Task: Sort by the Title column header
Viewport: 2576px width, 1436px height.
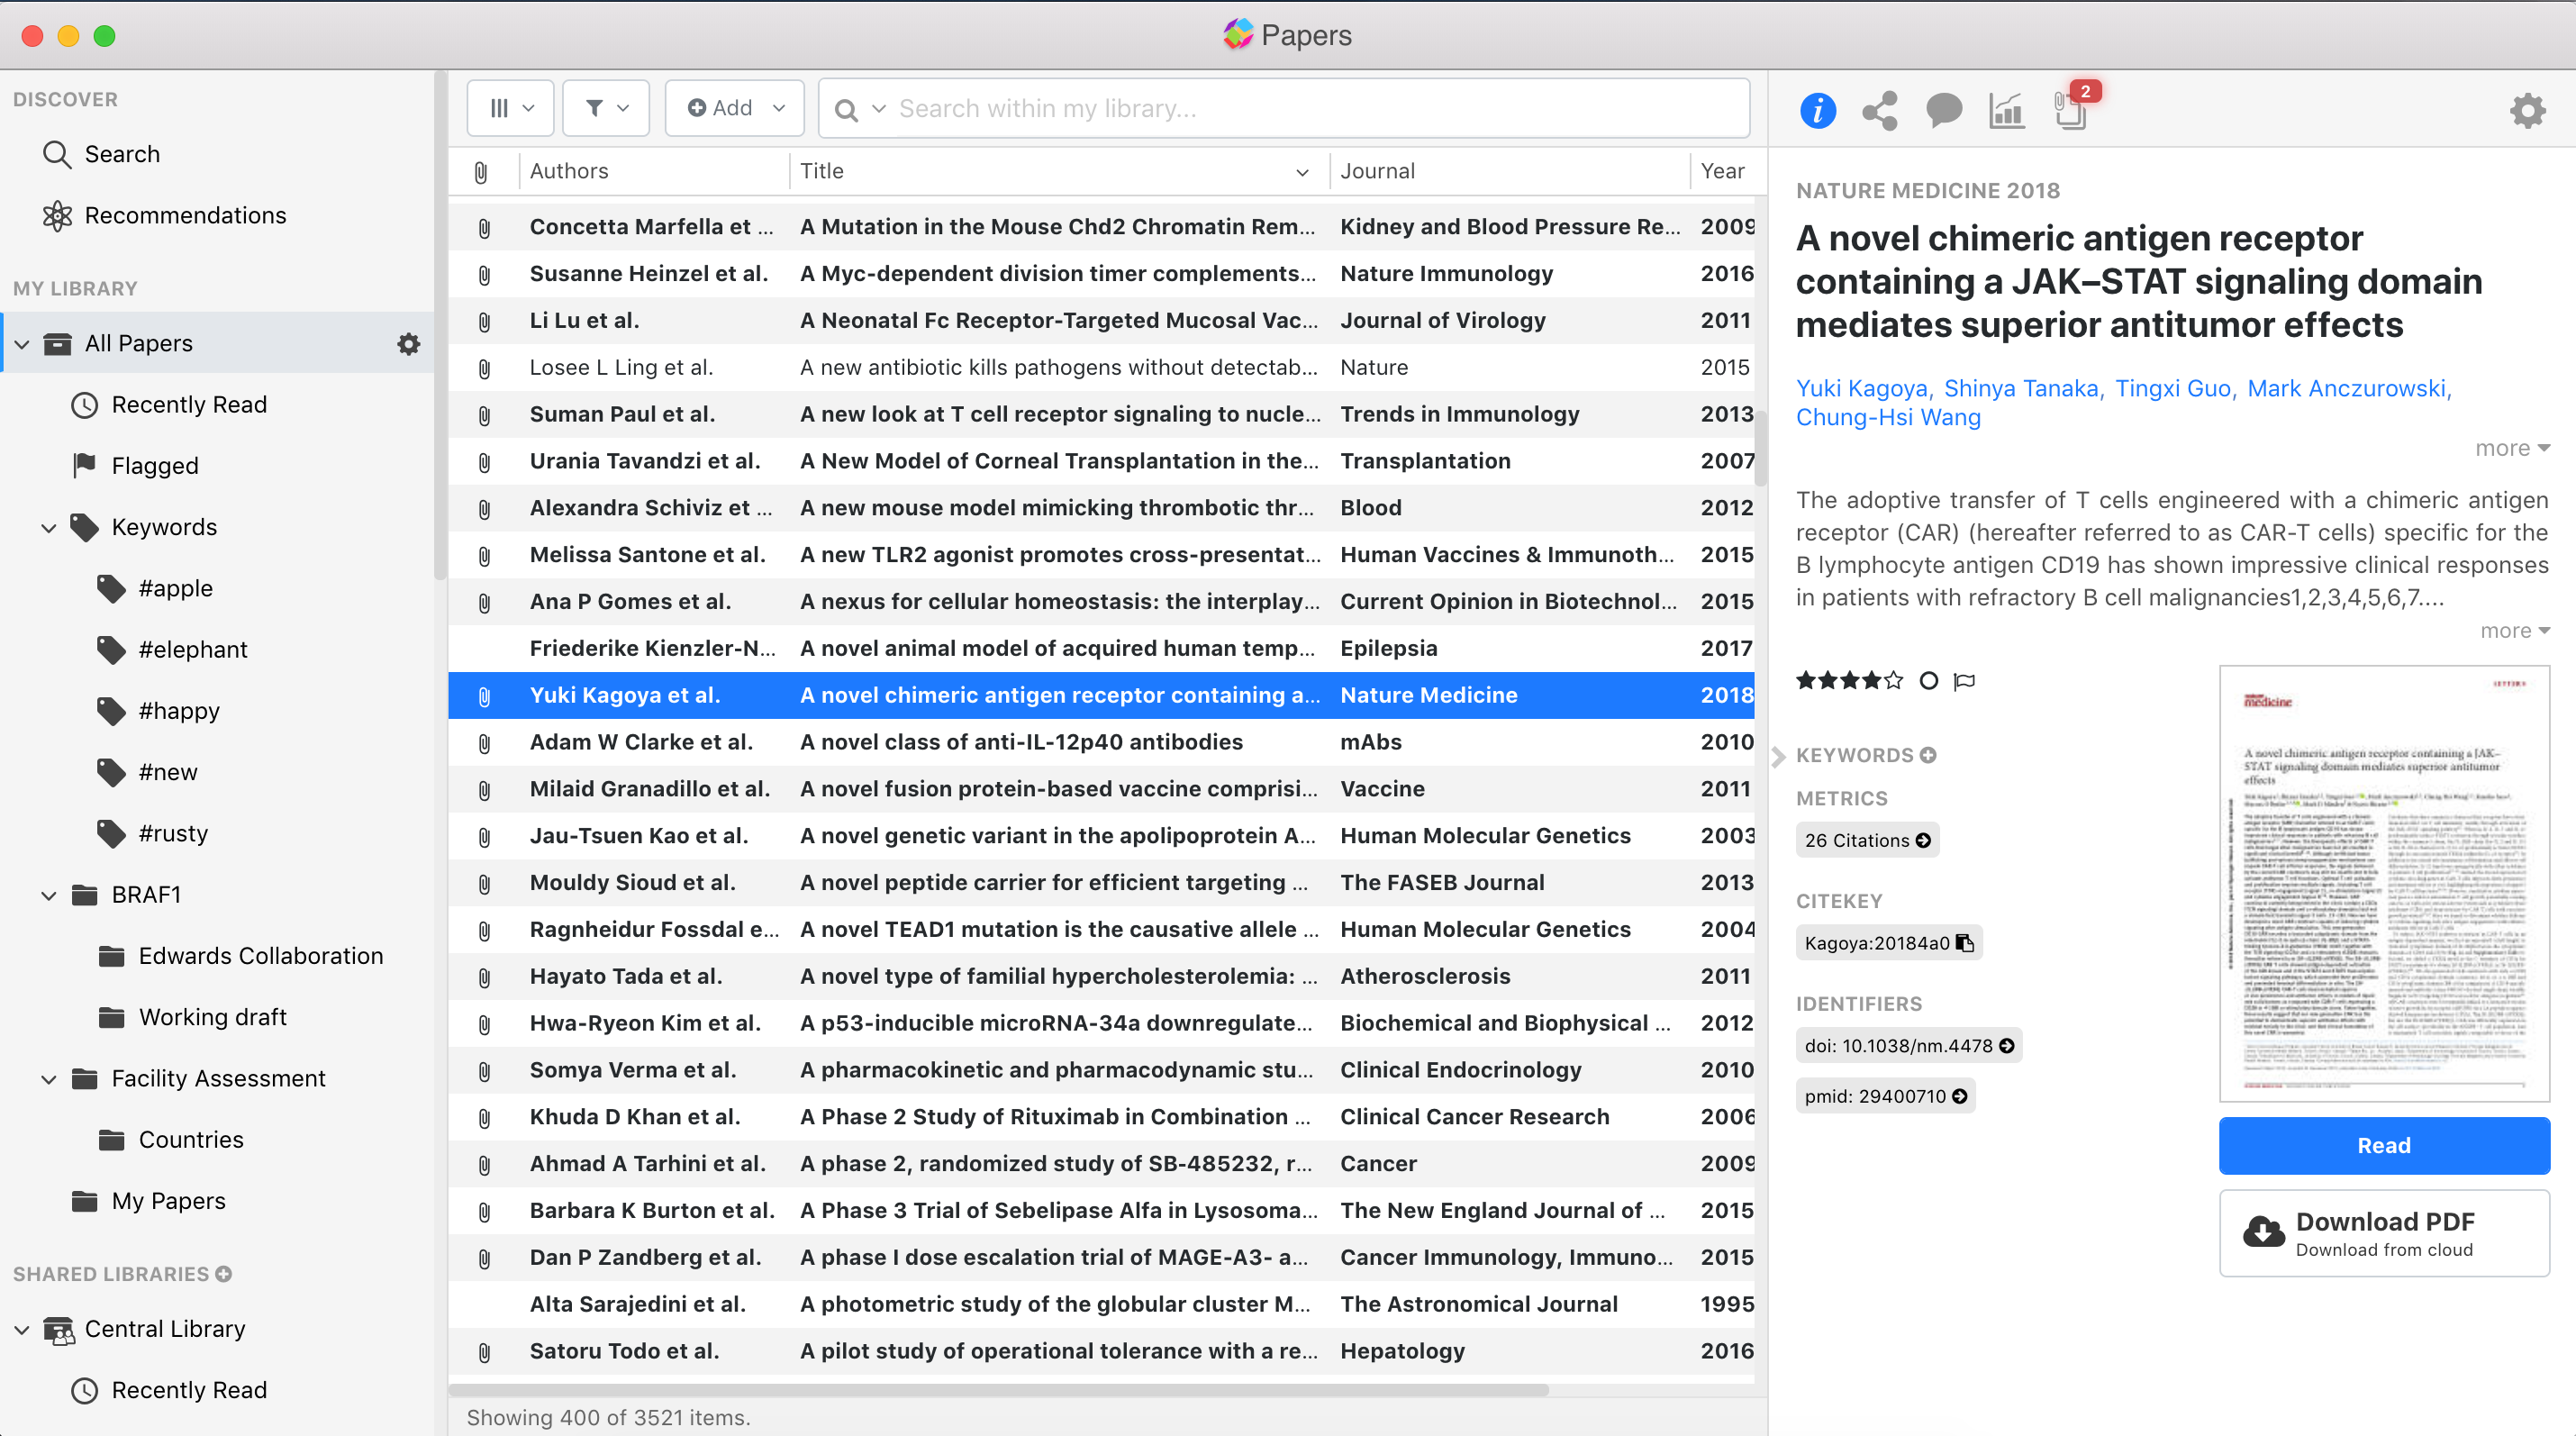Action: (822, 171)
